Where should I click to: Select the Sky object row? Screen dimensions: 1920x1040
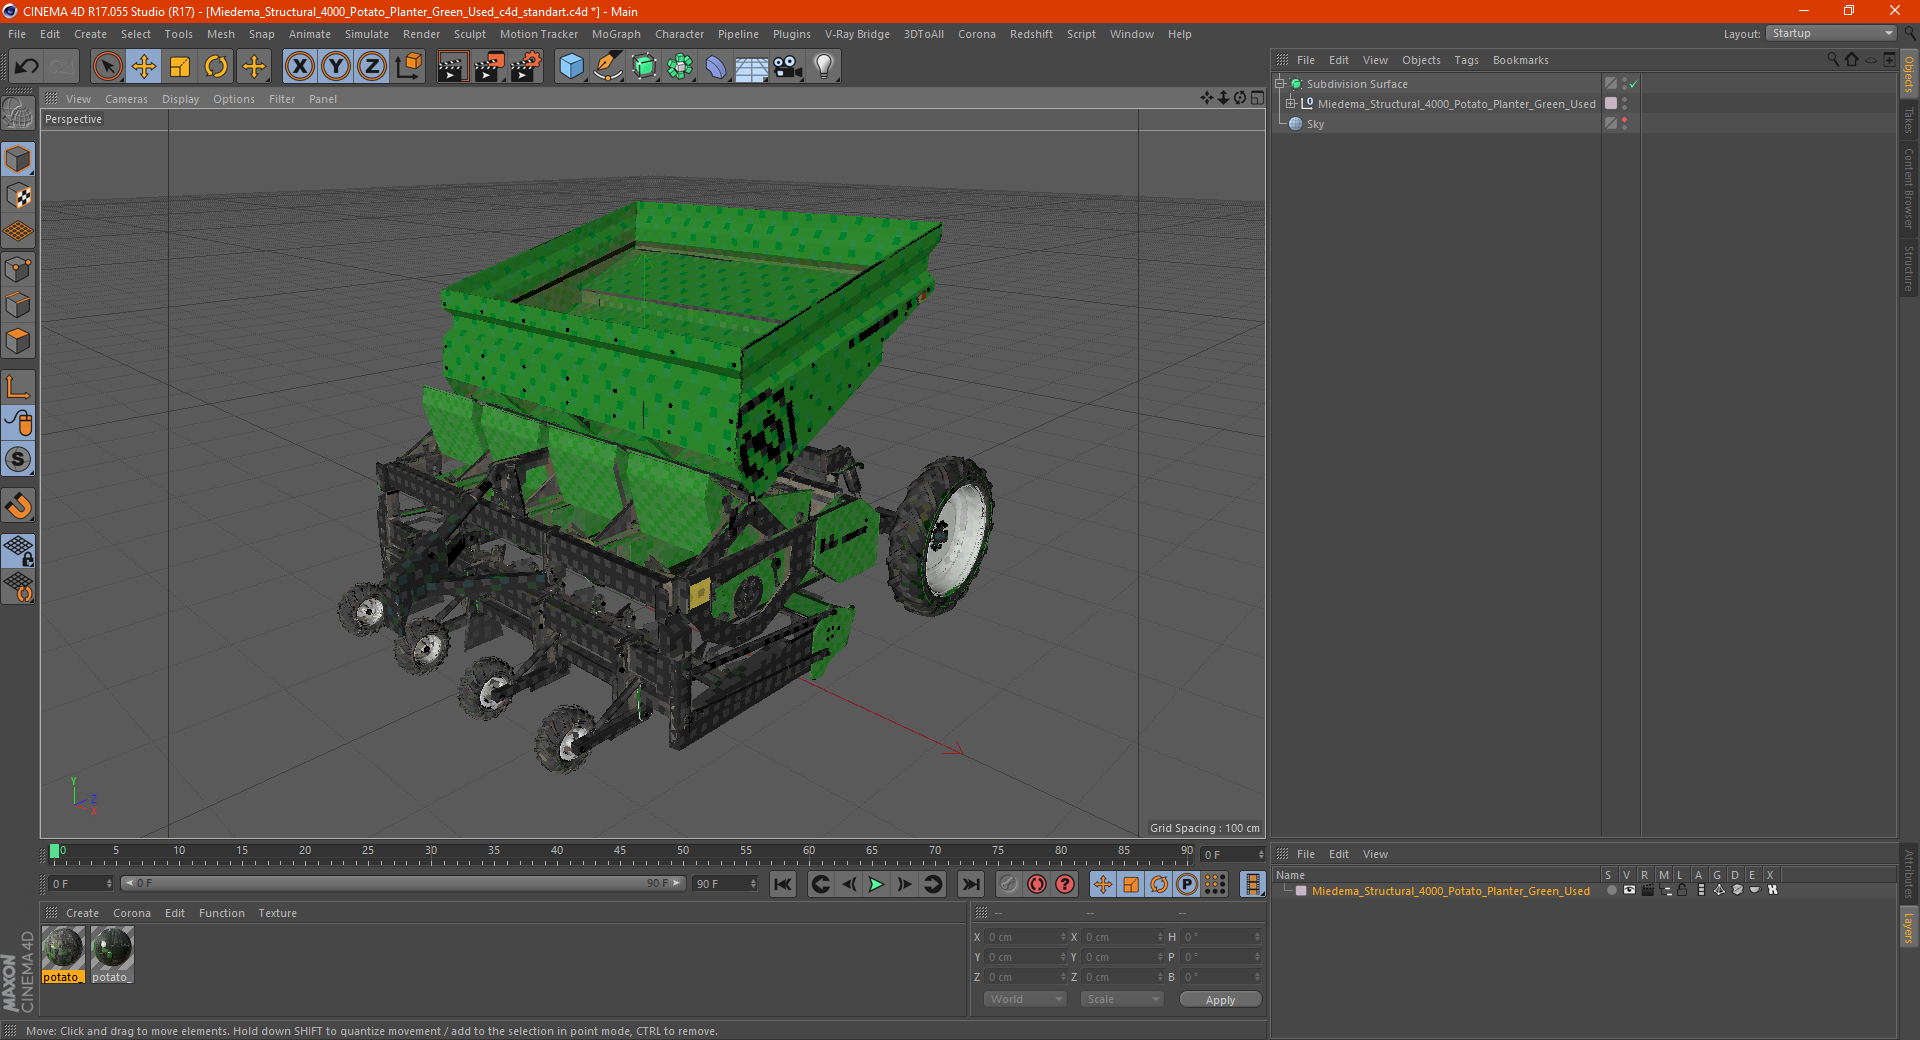[1437, 124]
